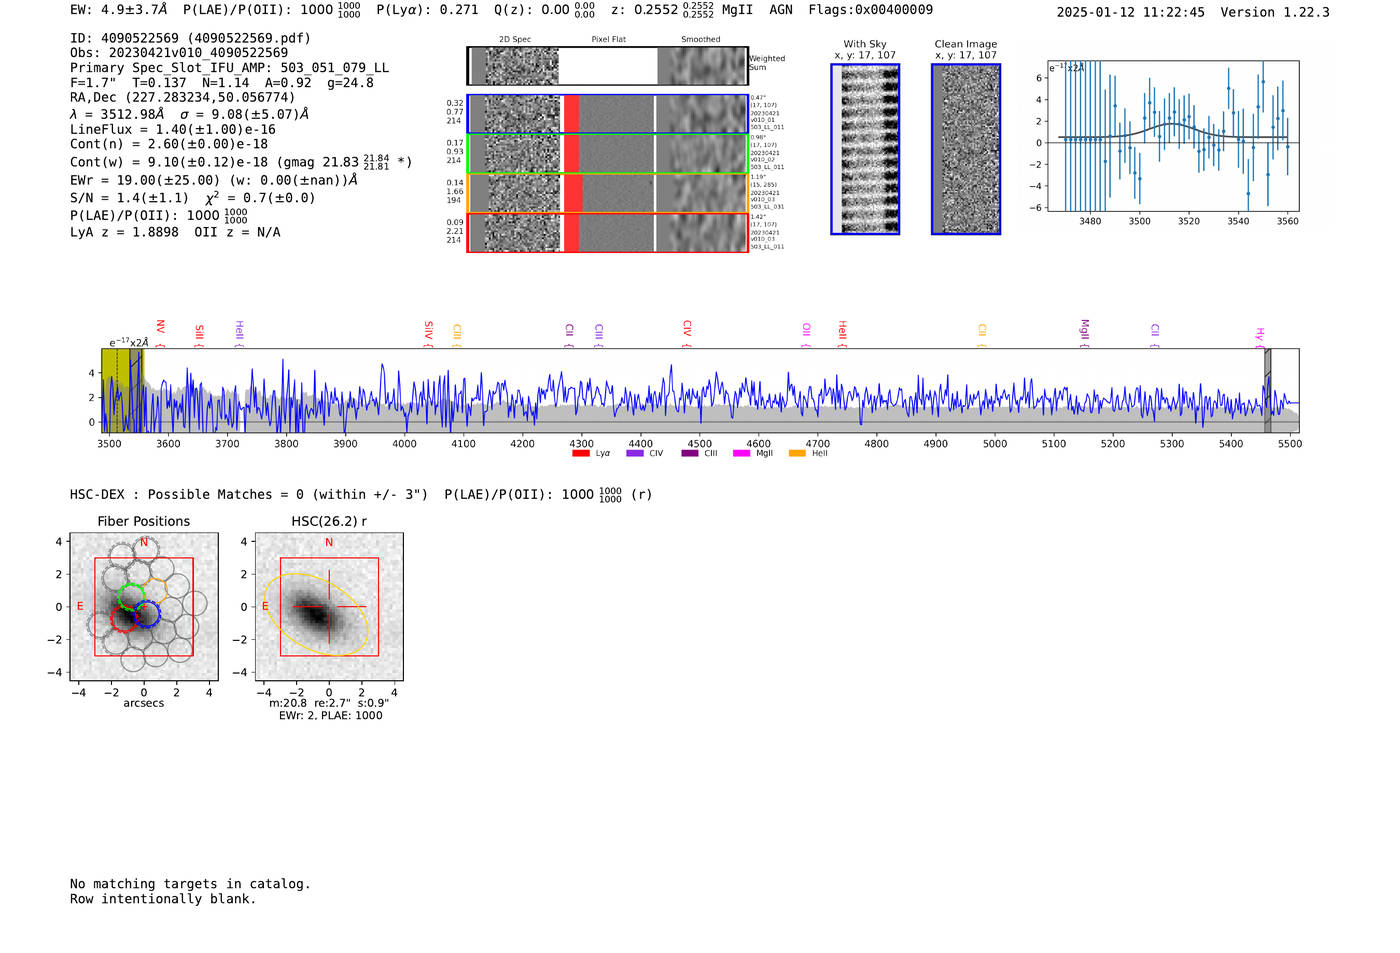Click the 'AGN' label in the header

coord(781,10)
